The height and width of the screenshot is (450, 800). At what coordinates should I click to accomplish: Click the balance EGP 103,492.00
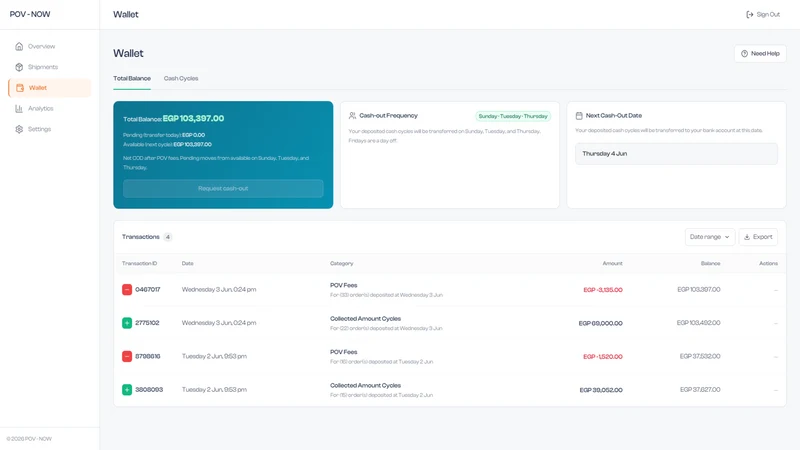pos(698,323)
